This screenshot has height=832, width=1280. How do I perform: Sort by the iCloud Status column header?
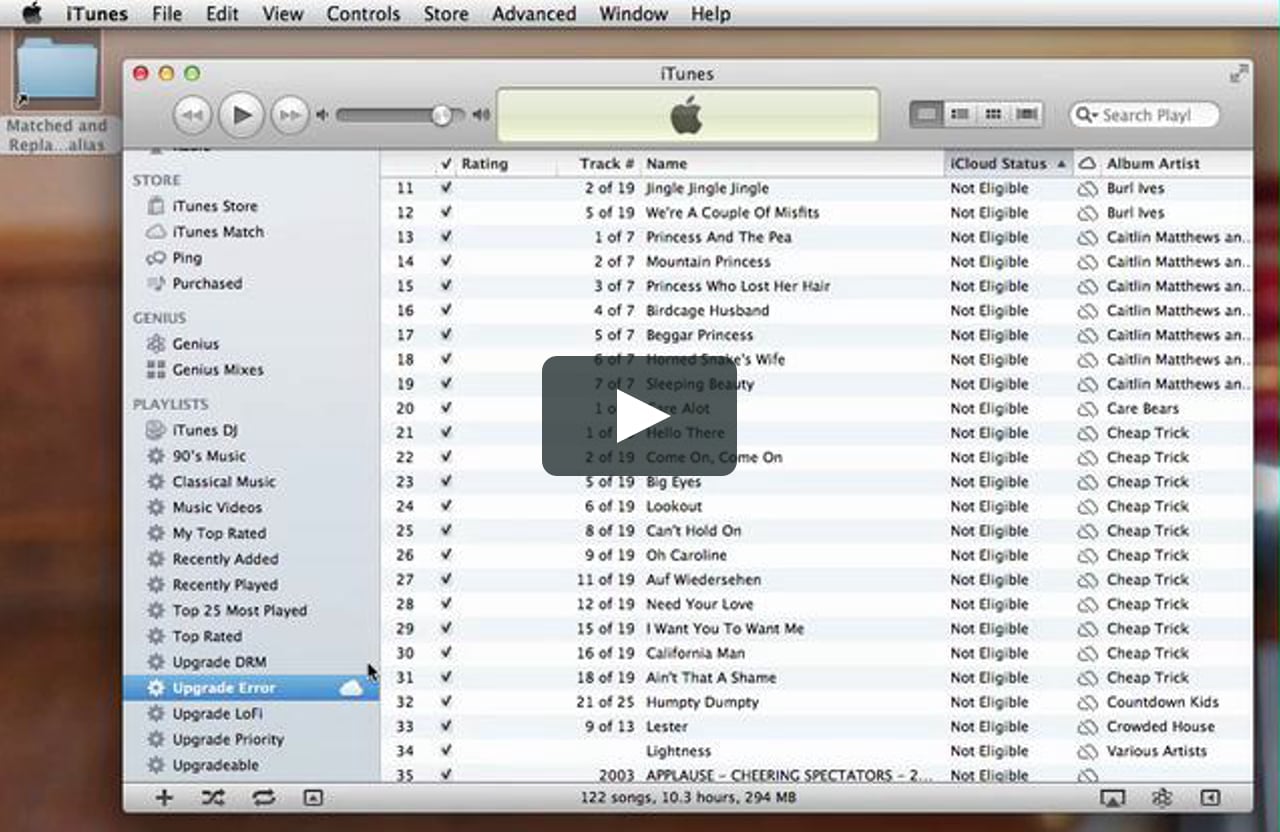(x=1008, y=164)
